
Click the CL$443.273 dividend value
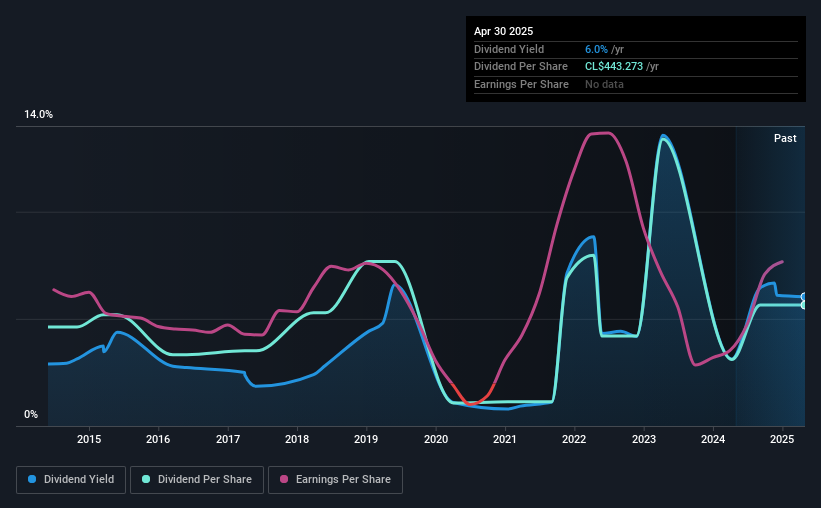[x=614, y=67]
